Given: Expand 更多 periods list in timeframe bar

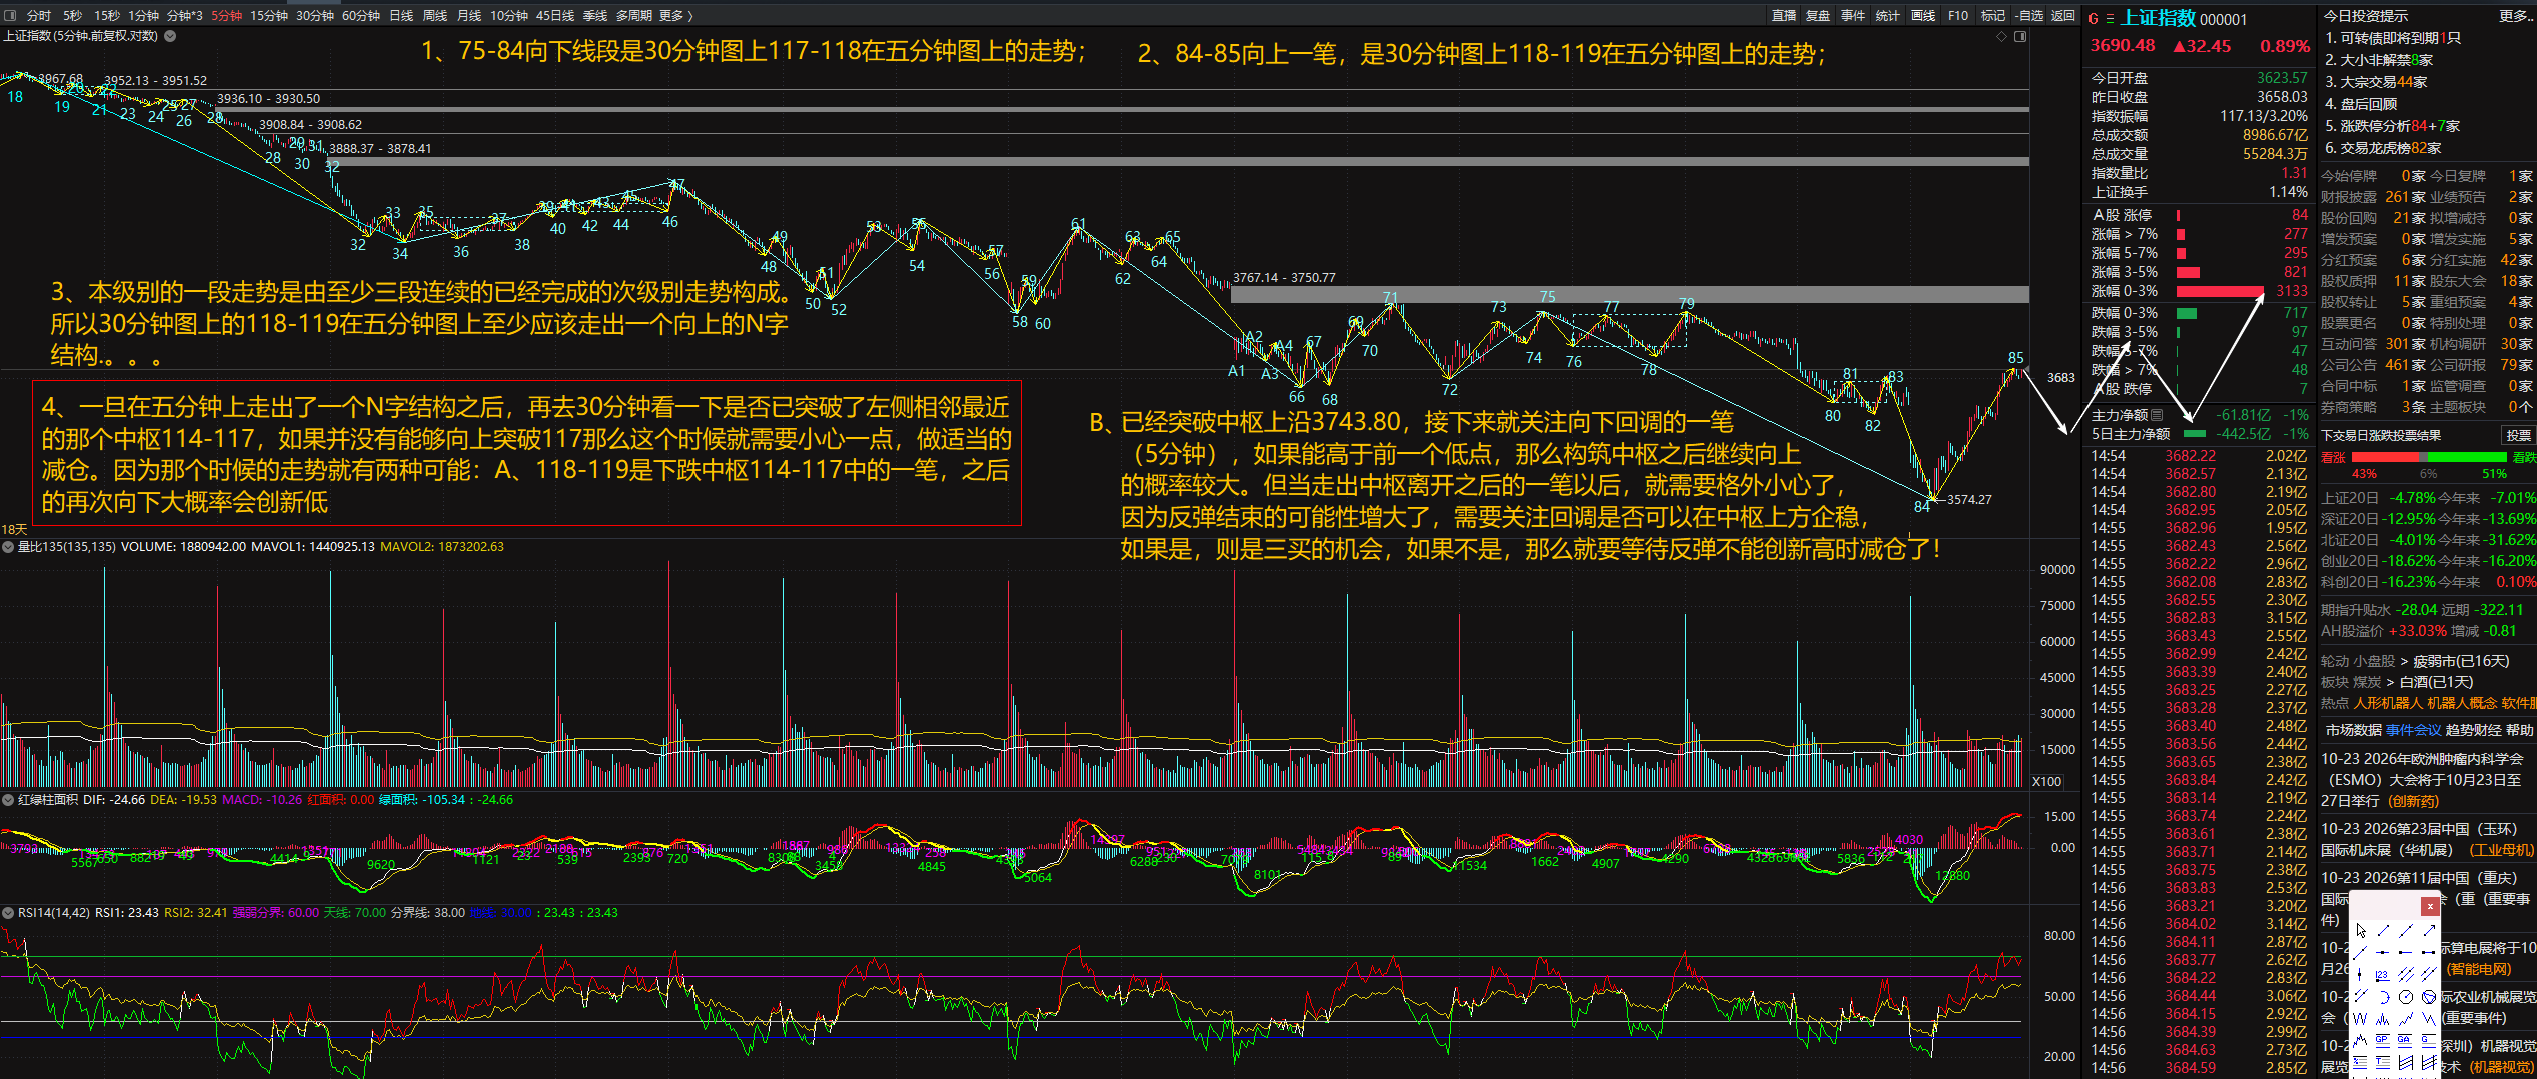Looking at the screenshot, I should click(x=675, y=15).
